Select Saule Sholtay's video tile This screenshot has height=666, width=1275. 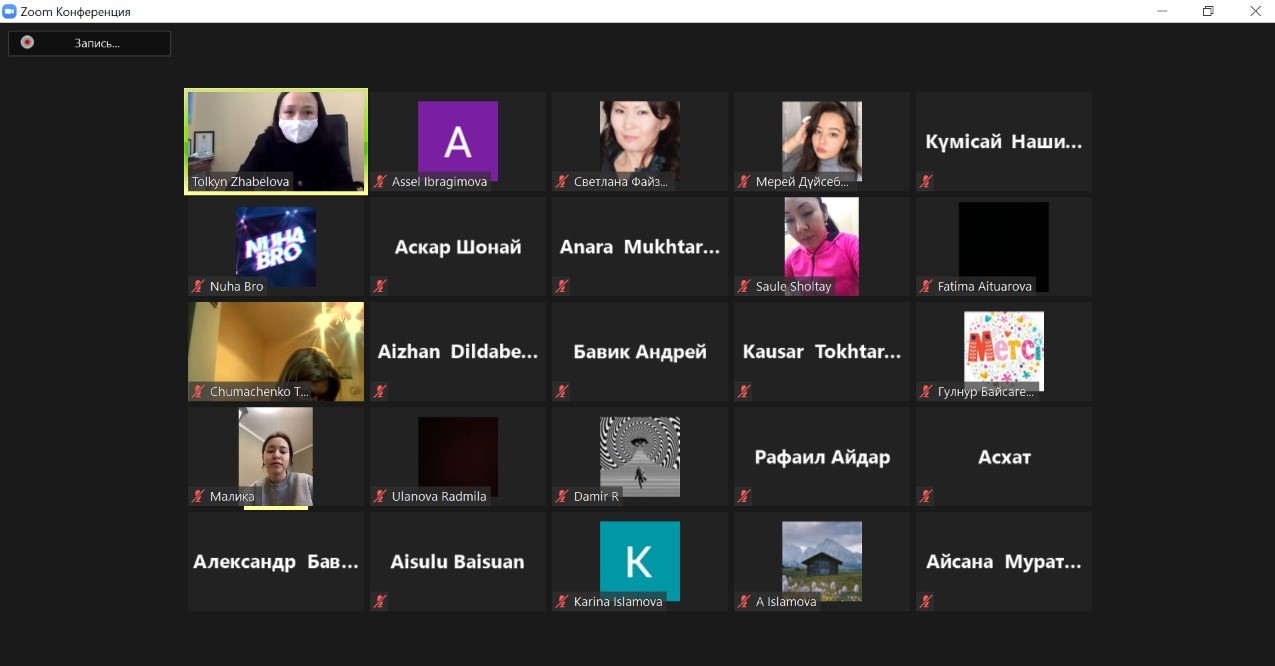(822, 246)
